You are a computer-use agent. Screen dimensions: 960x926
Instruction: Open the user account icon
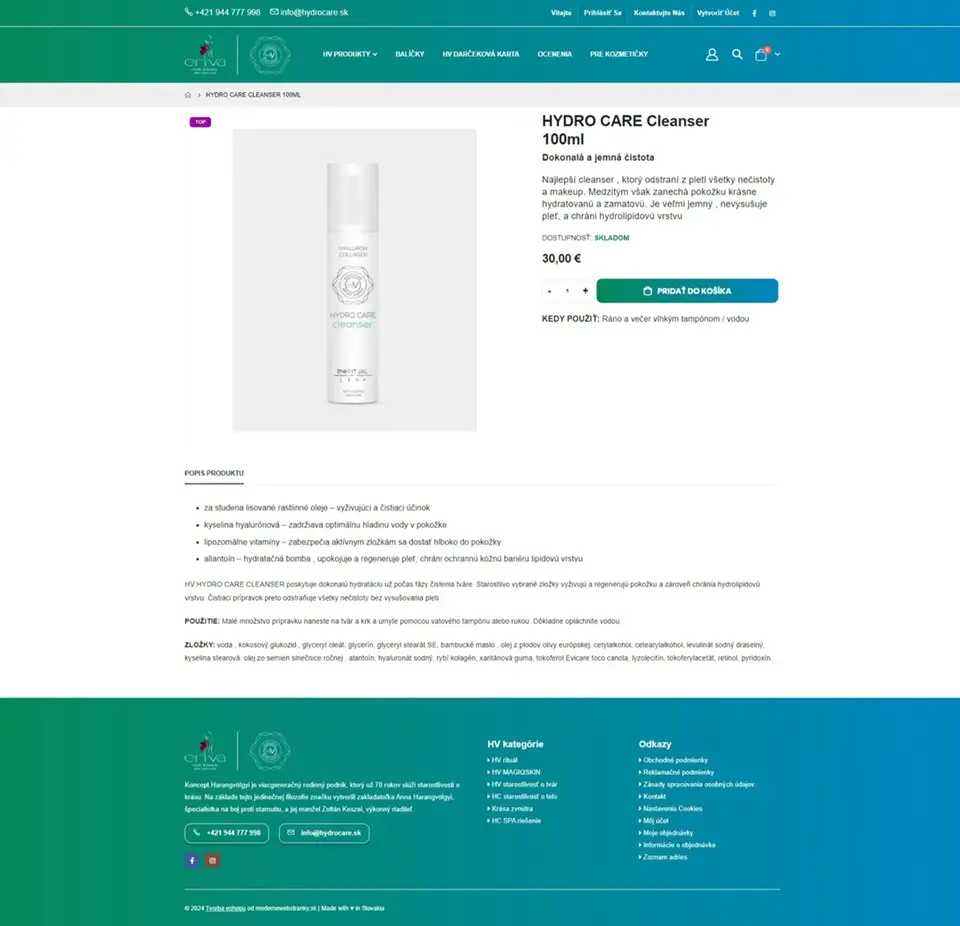pos(711,55)
